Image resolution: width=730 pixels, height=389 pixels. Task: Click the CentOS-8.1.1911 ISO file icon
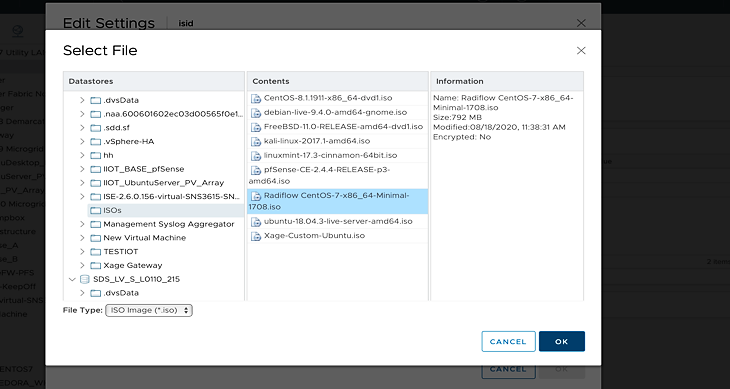pyautogui.click(x=256, y=99)
